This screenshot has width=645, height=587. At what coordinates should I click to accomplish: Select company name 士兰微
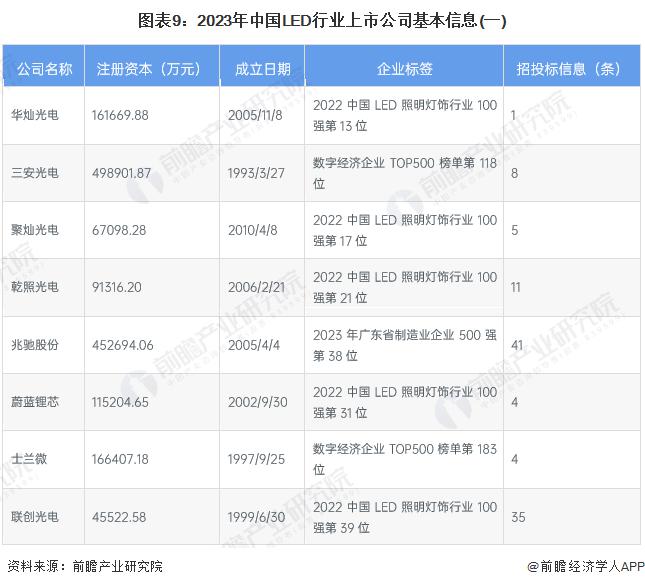[29, 459]
